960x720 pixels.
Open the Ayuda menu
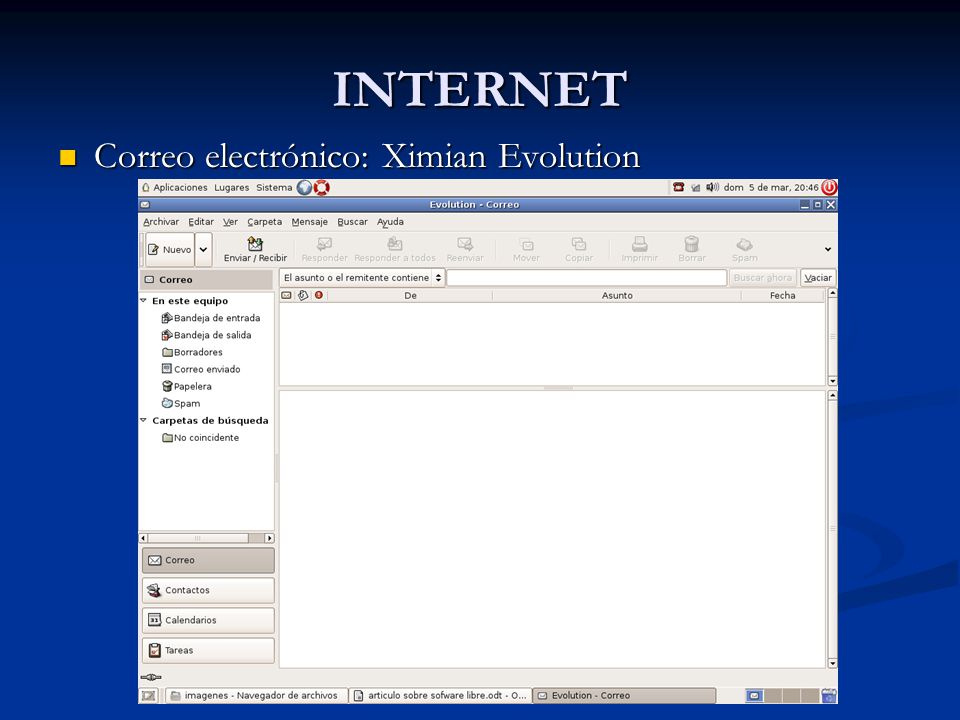point(390,222)
